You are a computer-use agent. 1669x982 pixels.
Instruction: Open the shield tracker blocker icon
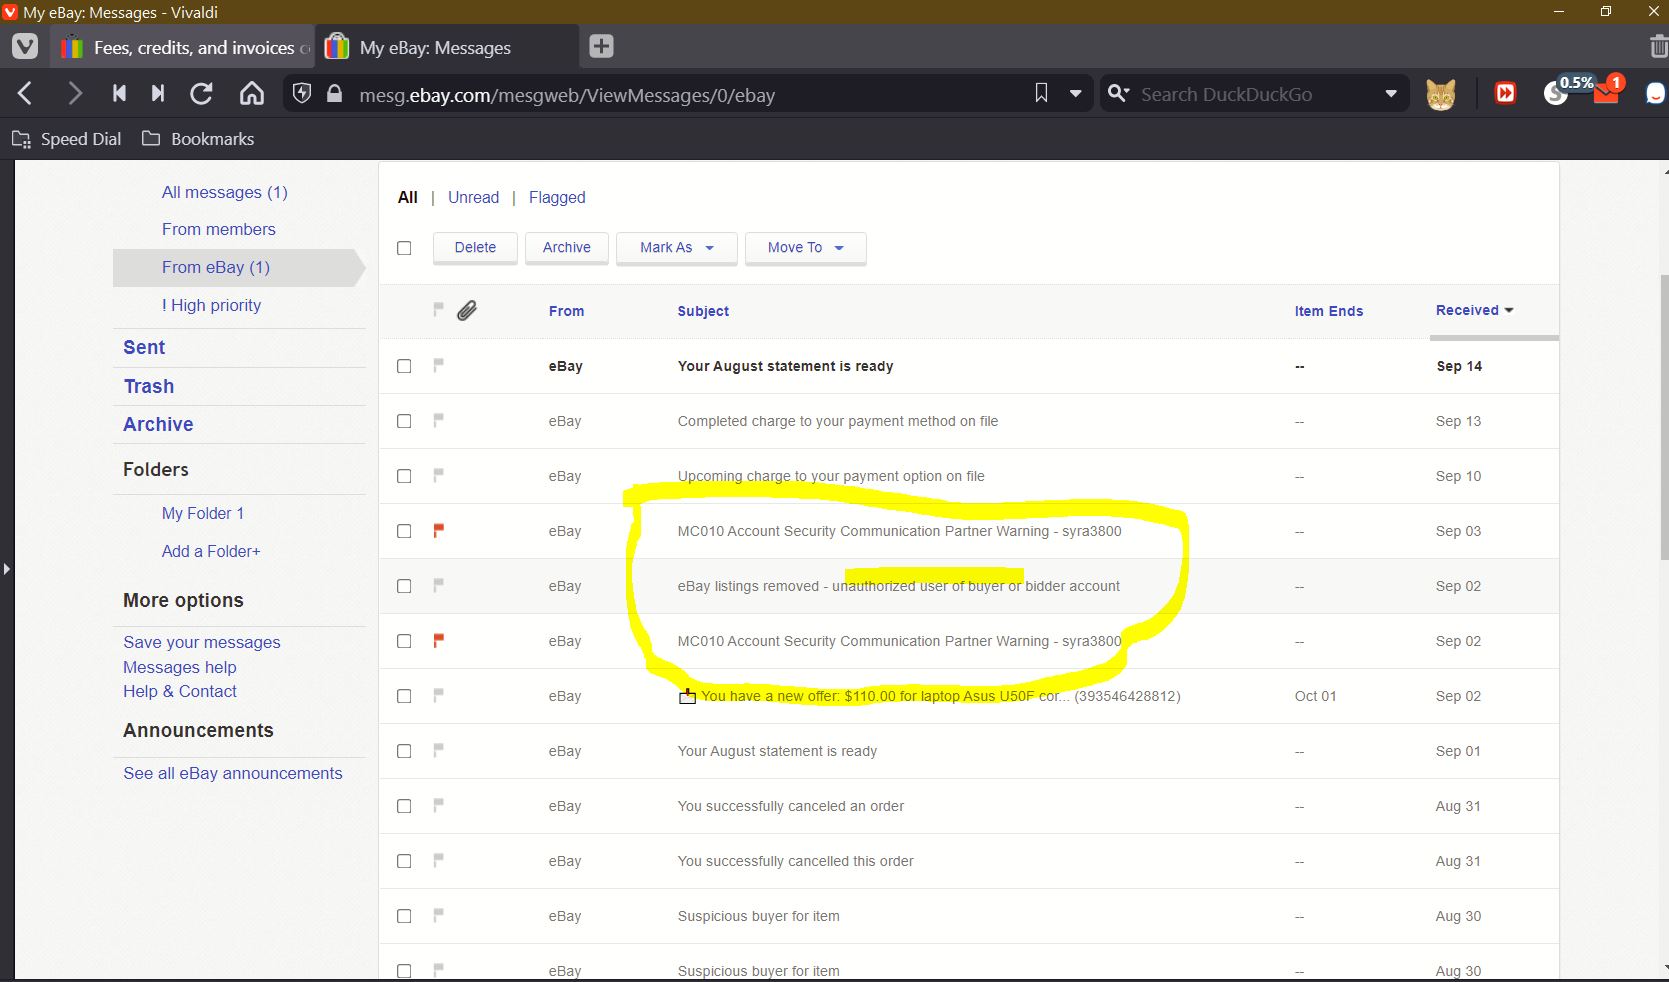[302, 94]
